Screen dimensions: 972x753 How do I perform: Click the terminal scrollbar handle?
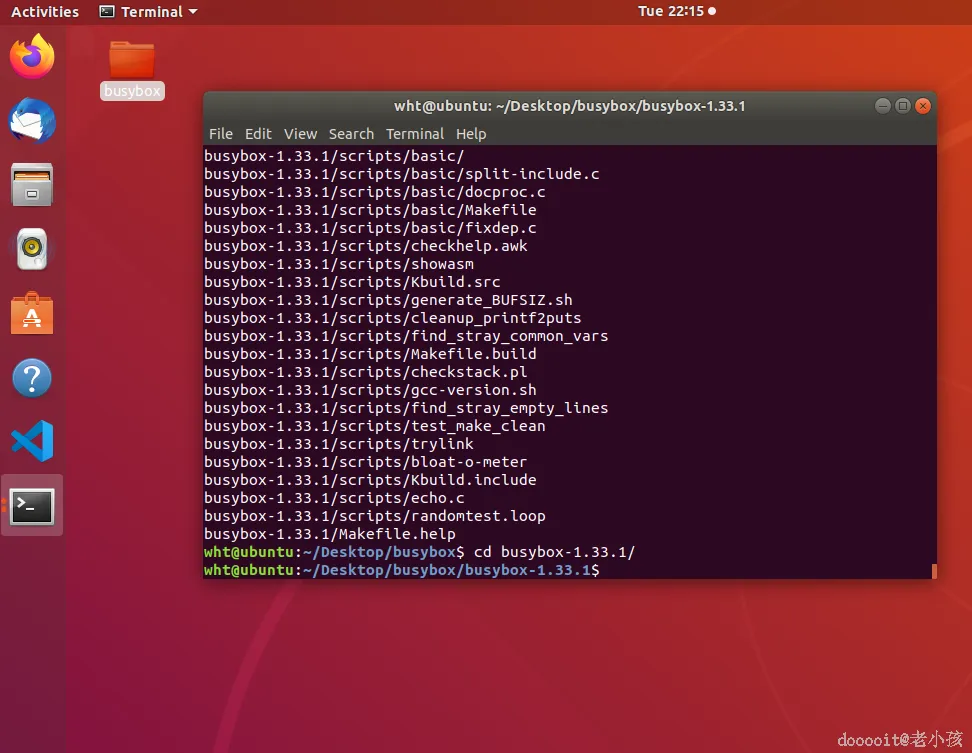(x=934, y=570)
